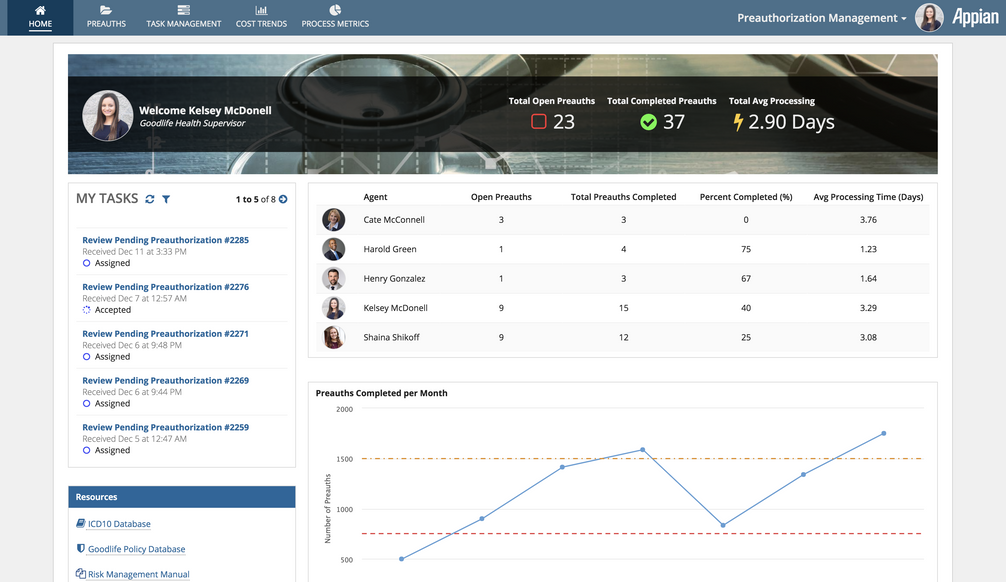Open the Preauths folder icon tab

[x=106, y=11]
